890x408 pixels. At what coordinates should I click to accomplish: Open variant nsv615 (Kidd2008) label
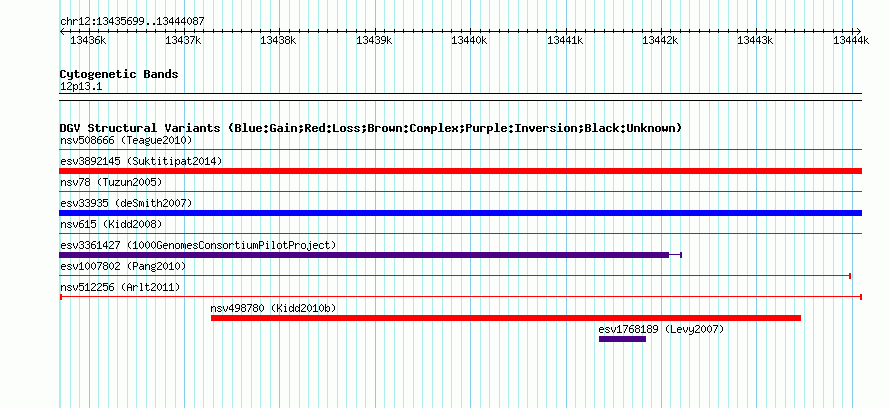pyautogui.click(x=111, y=224)
